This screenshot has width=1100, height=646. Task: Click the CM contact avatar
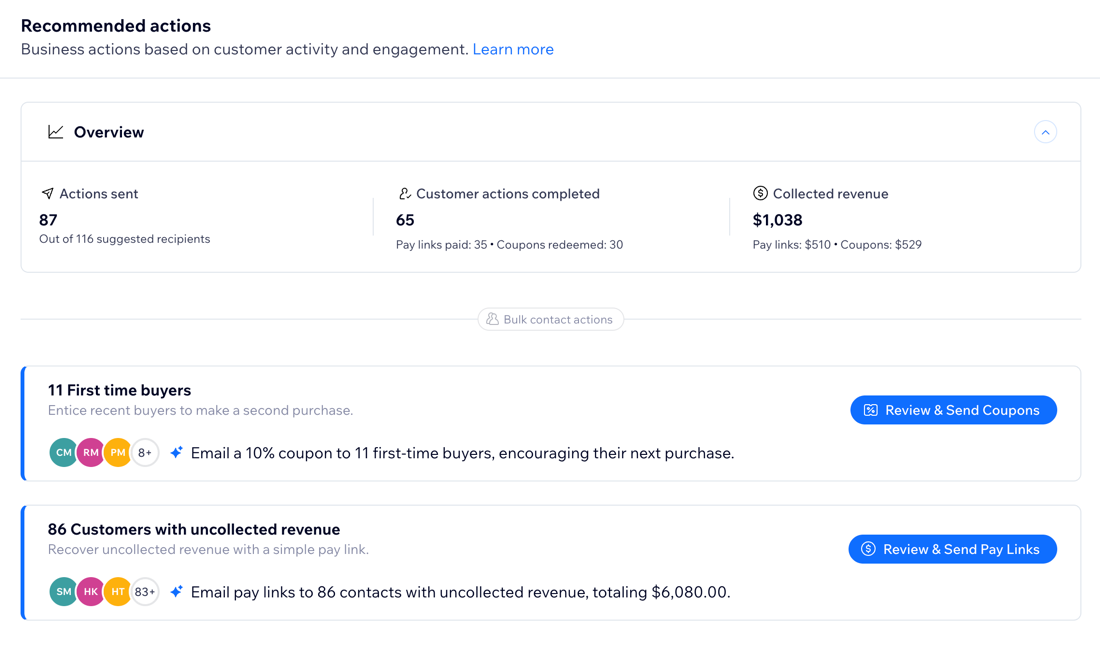pos(63,452)
